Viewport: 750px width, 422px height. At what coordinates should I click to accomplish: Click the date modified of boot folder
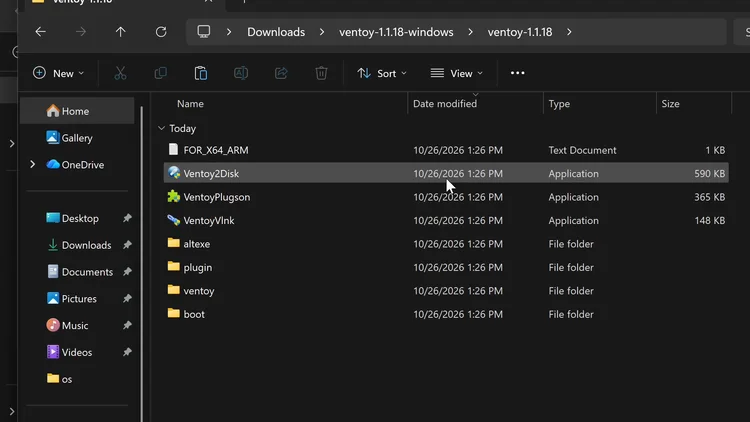tap(458, 314)
